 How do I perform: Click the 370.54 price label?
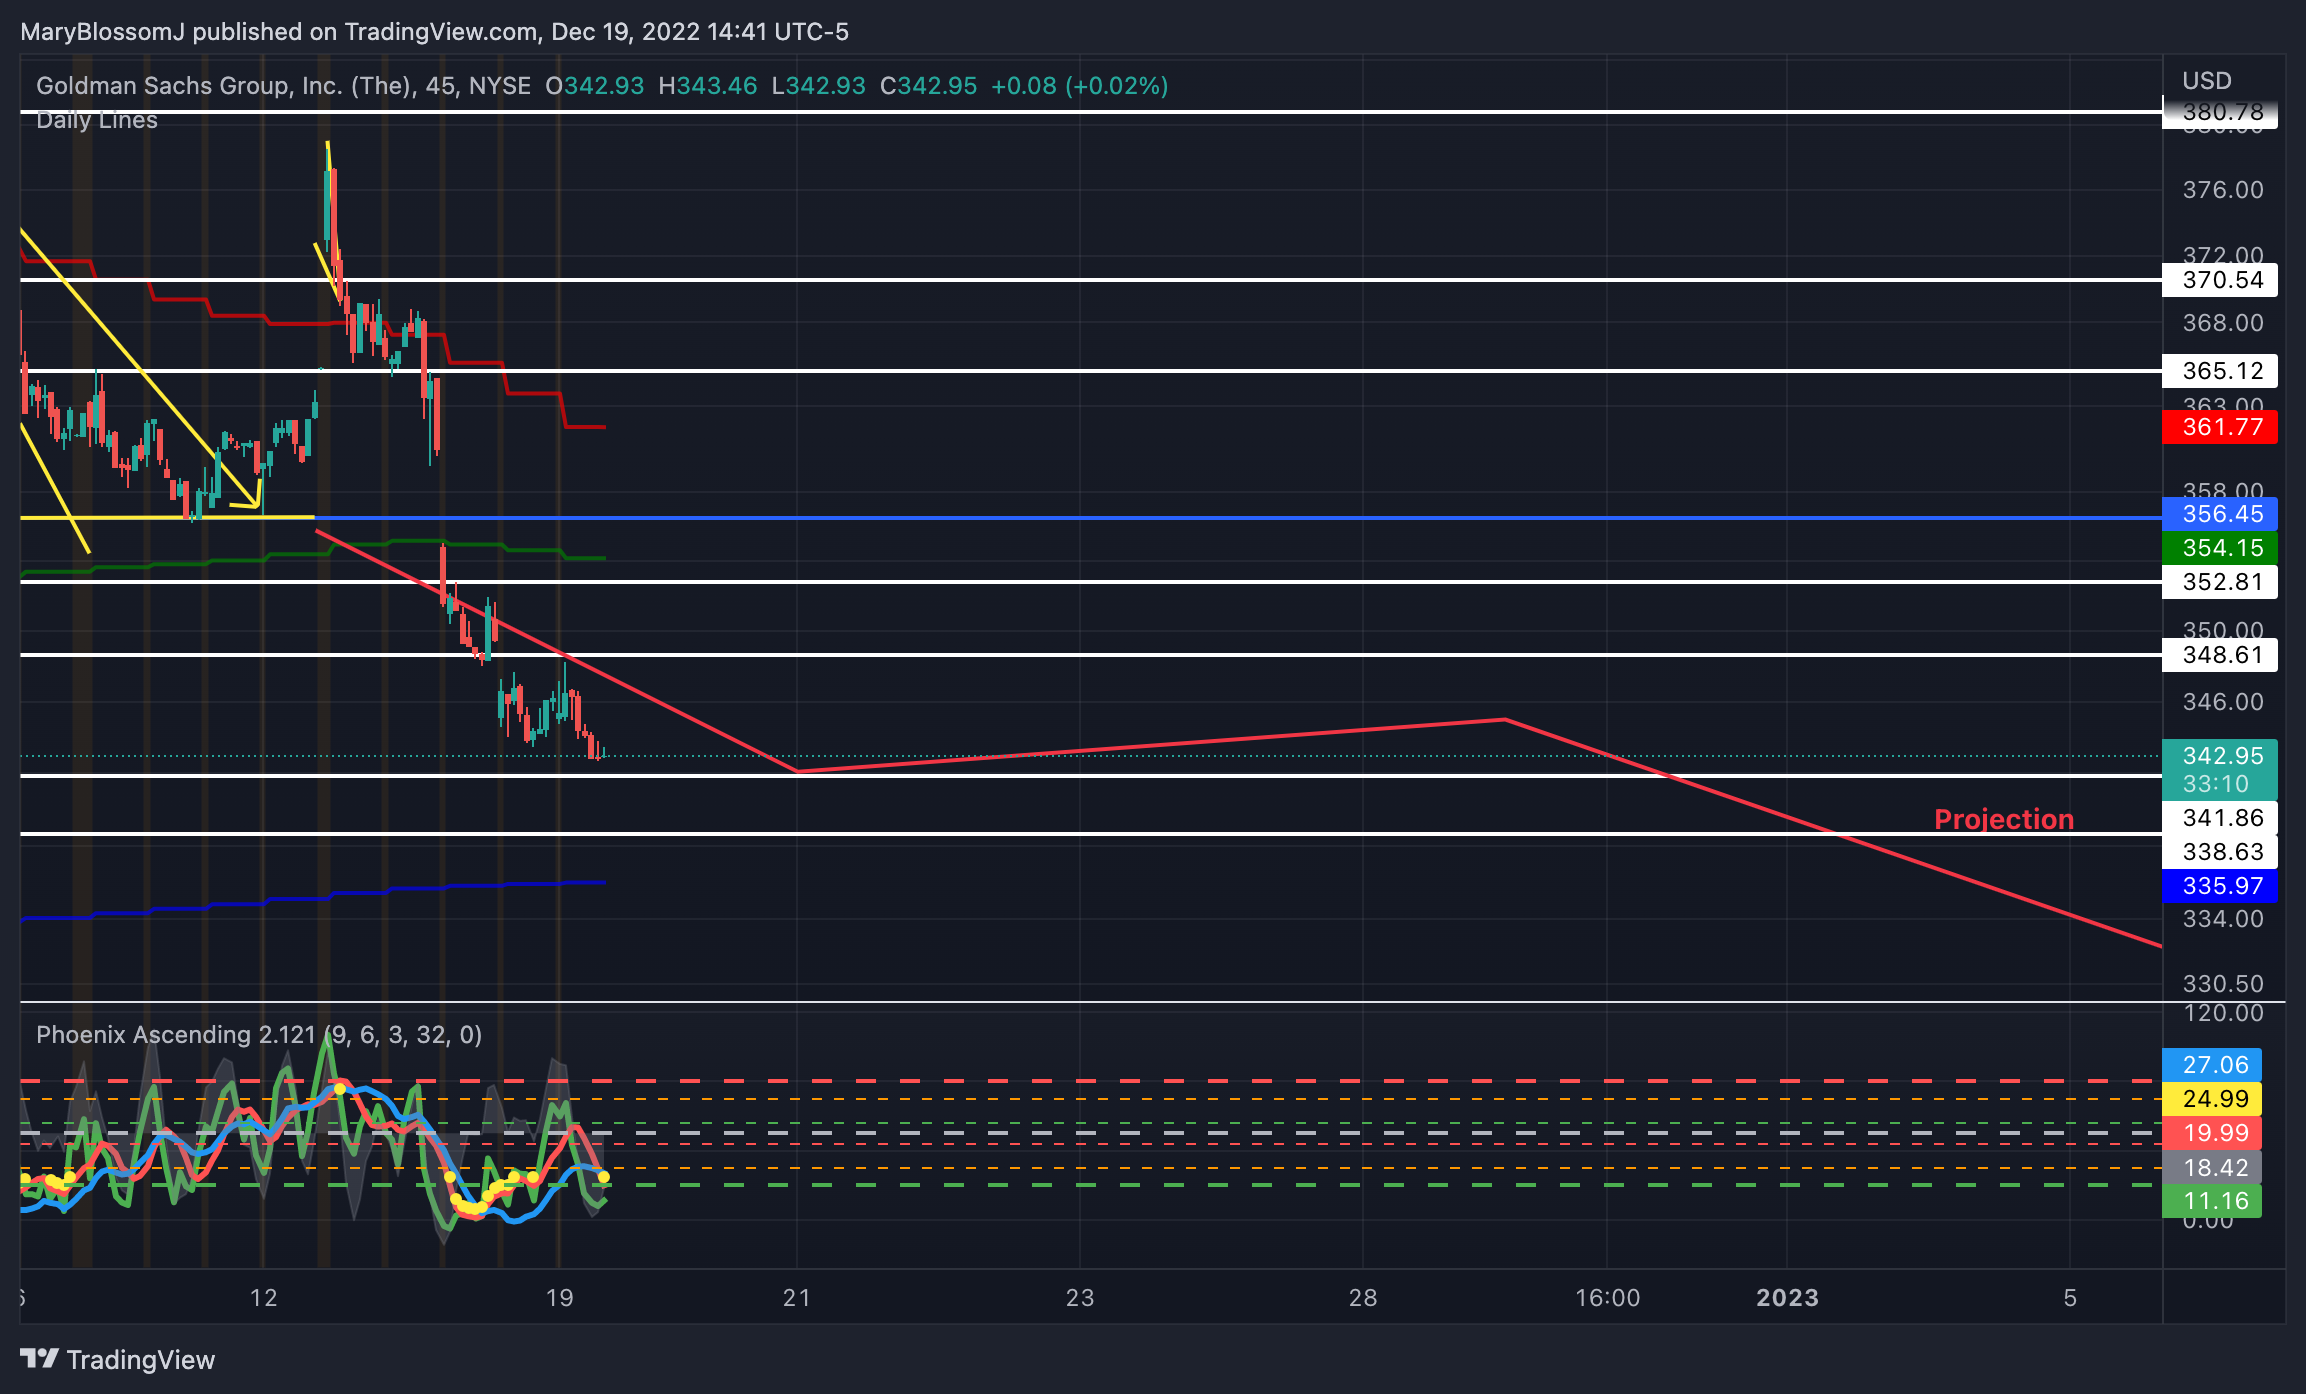pyautogui.click(x=2219, y=280)
